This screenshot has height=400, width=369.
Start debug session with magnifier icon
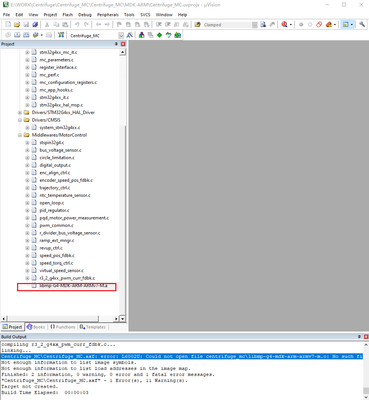[x=284, y=25]
